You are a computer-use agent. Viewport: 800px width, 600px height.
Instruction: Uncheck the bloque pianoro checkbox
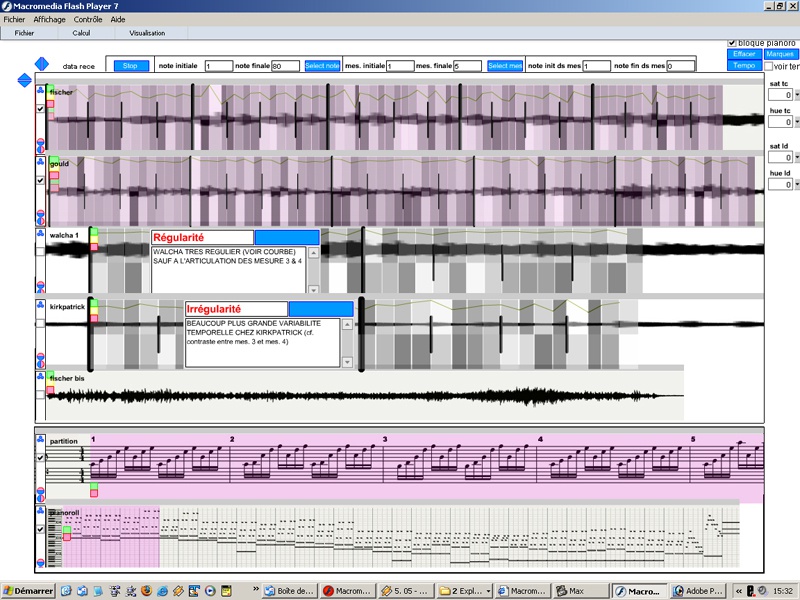coord(732,43)
